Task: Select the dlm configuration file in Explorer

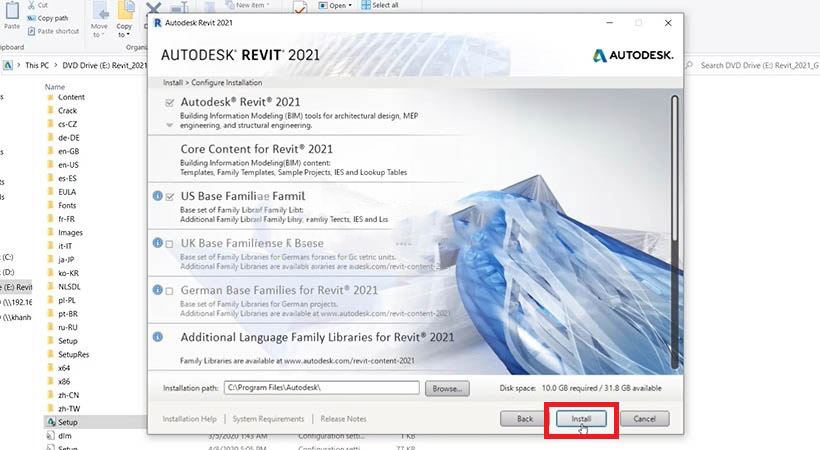Action: [65, 436]
